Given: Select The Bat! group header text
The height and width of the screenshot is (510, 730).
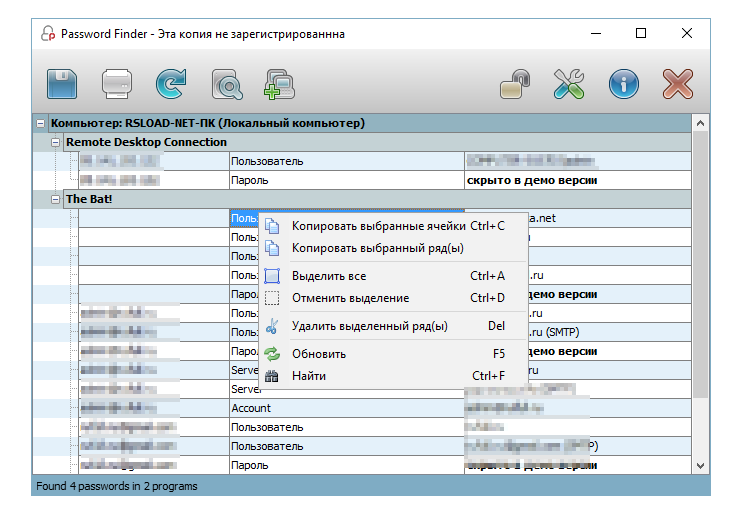Looking at the screenshot, I should 89,199.
